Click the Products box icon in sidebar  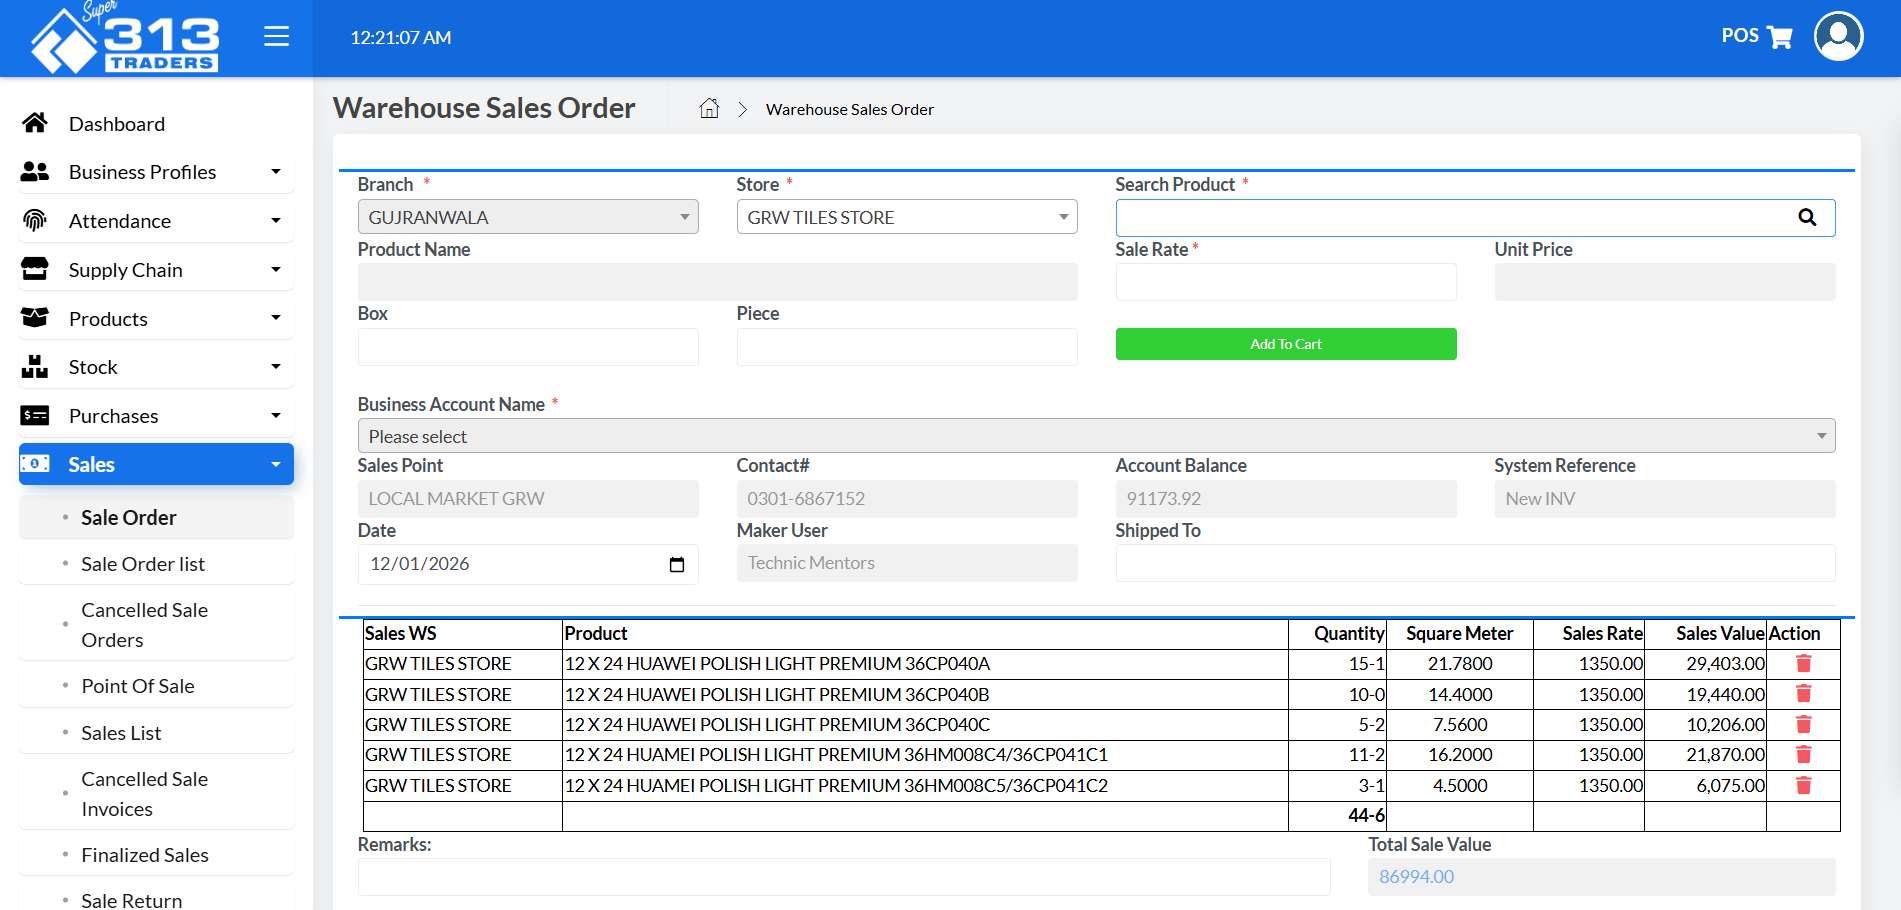tap(34, 318)
